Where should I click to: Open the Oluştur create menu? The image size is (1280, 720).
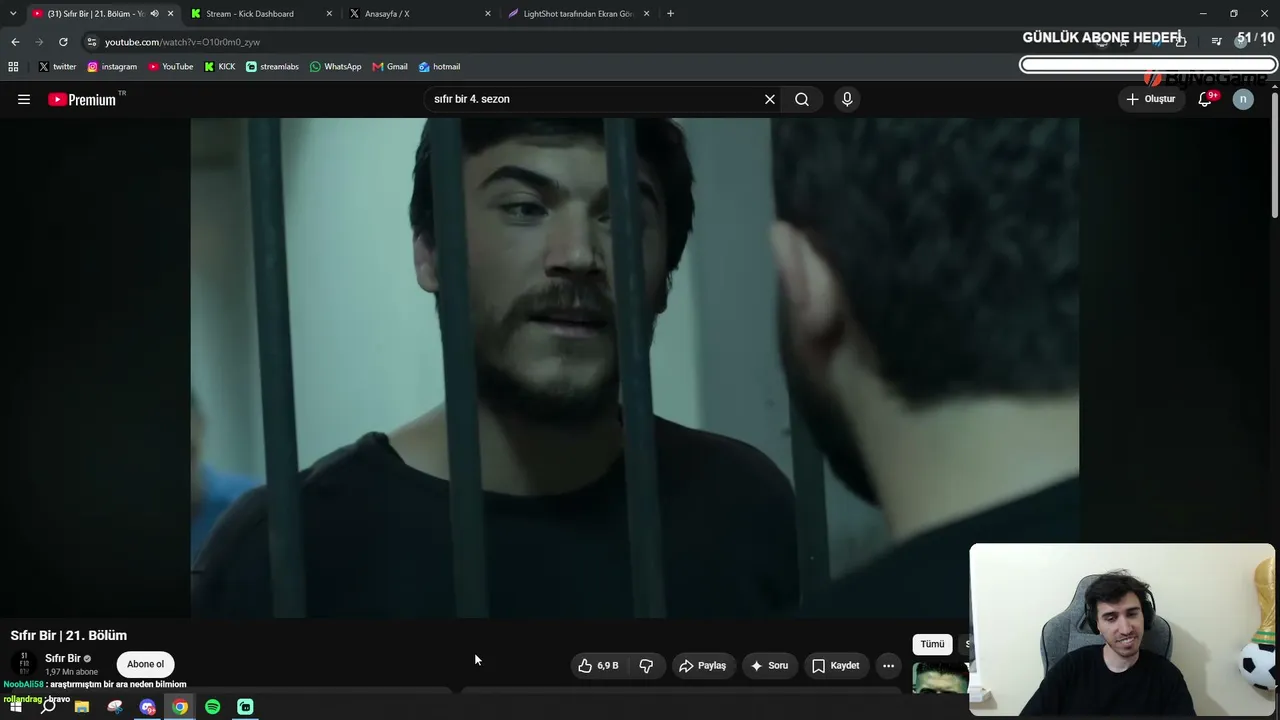point(1151,99)
